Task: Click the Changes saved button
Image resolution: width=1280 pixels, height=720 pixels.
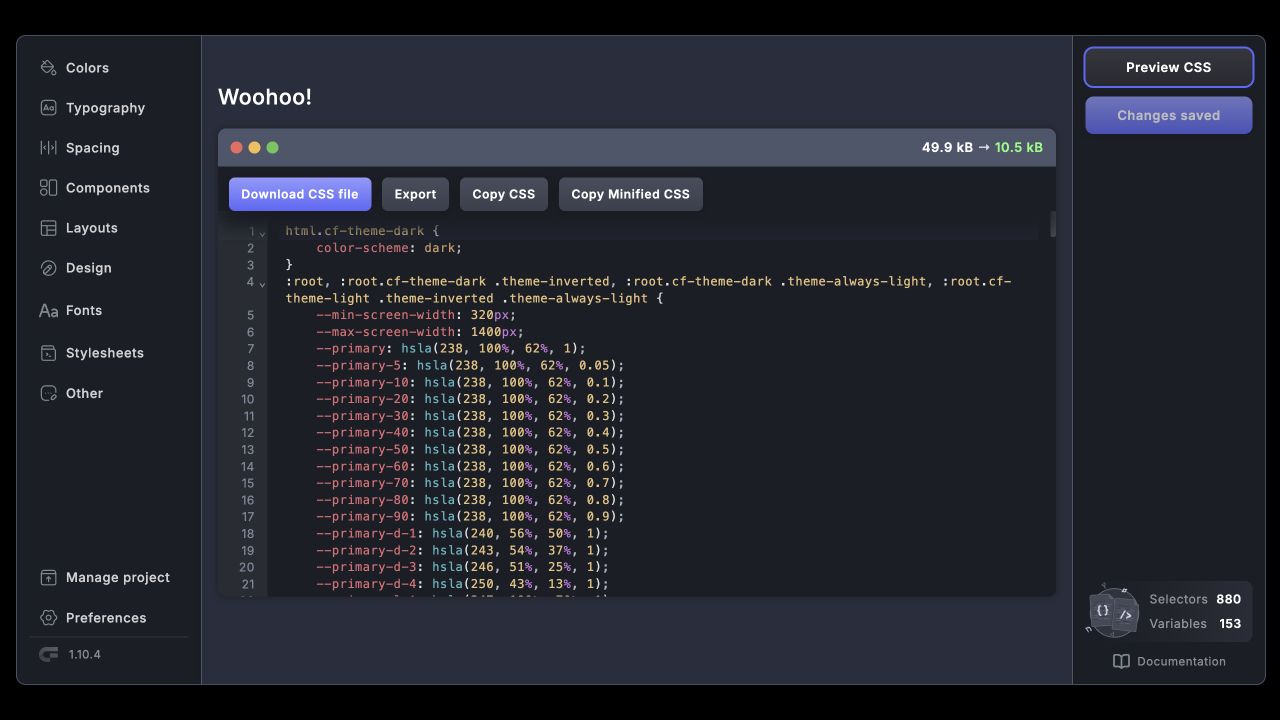Action: point(1169,115)
